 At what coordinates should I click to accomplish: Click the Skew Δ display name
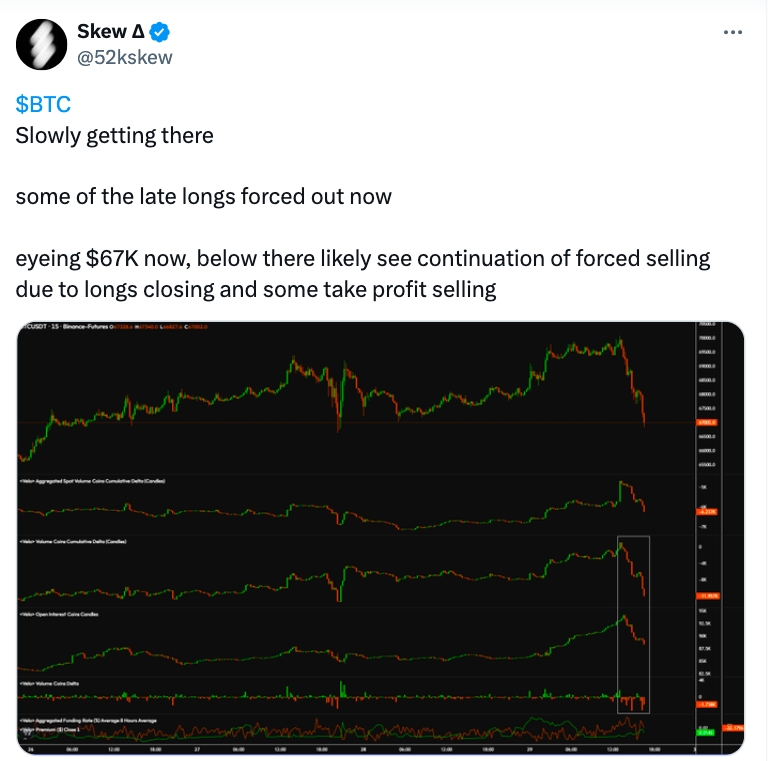coord(111,31)
